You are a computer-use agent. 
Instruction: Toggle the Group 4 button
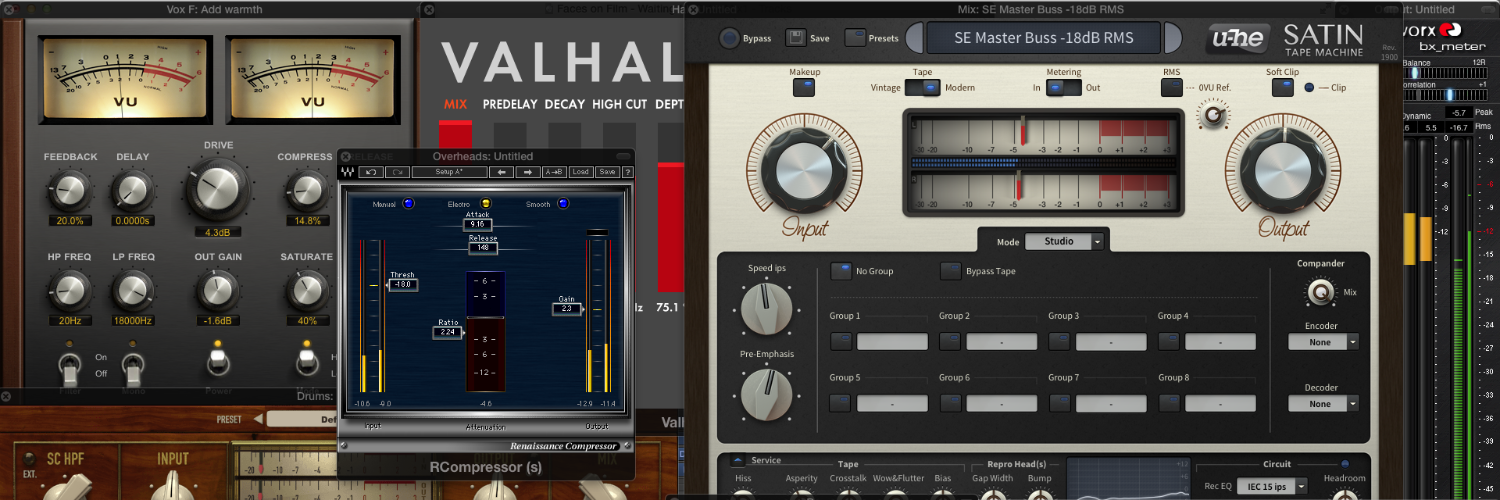click(1169, 342)
